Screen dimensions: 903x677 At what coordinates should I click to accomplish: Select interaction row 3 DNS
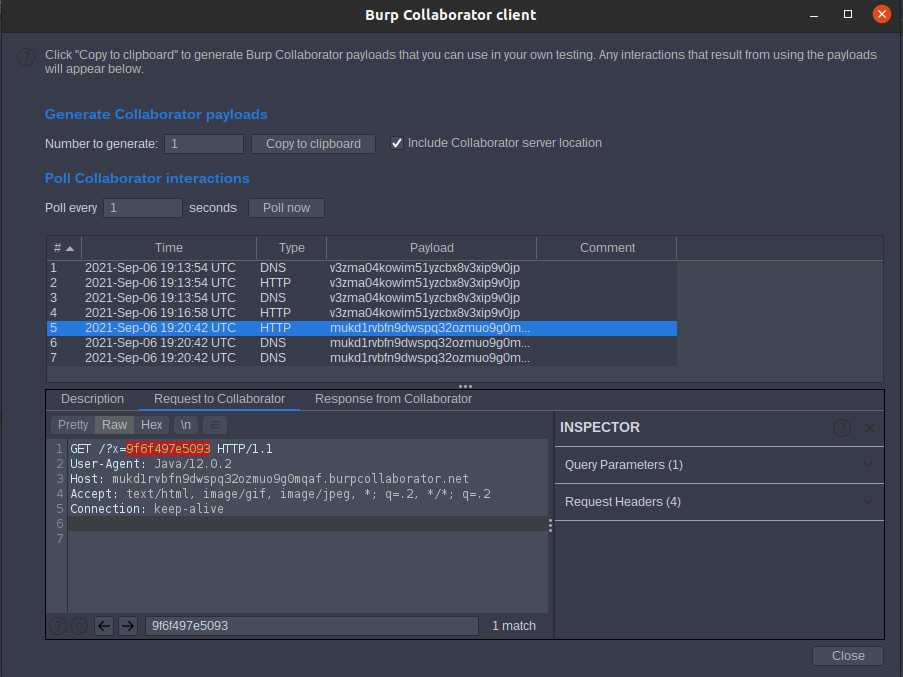(x=362, y=298)
